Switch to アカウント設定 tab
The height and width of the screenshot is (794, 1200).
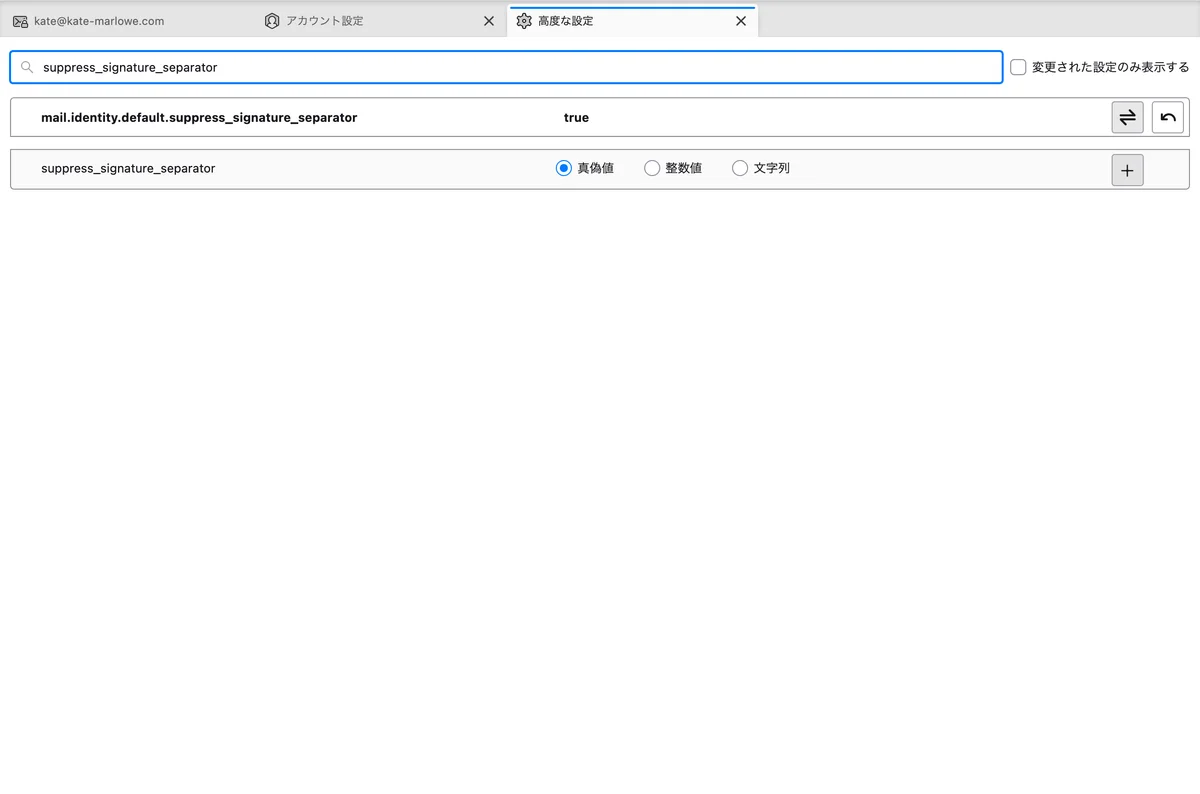(x=379, y=21)
